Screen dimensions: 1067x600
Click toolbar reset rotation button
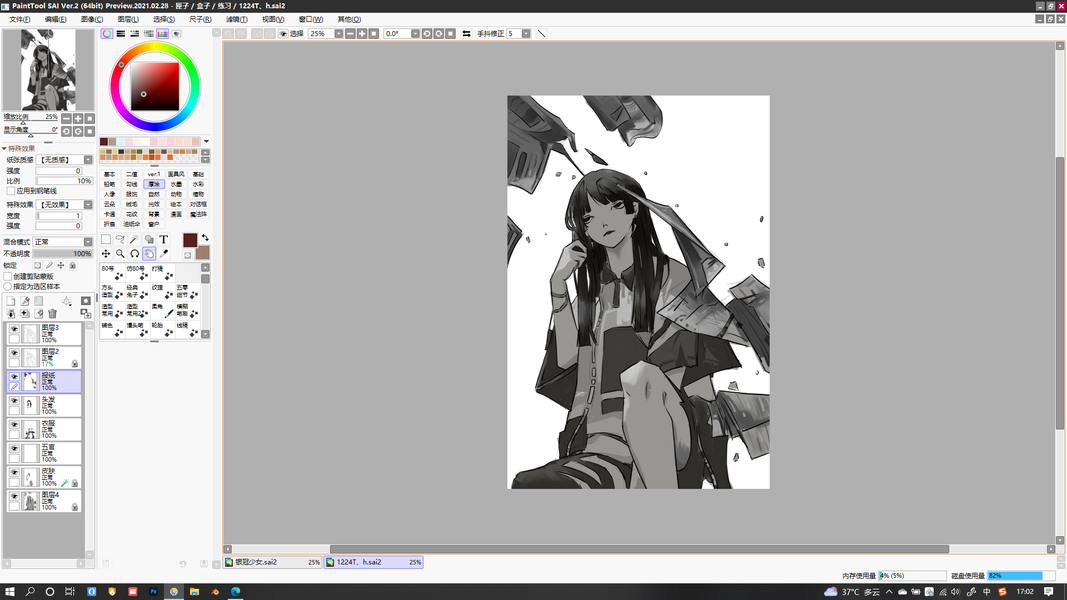[450, 33]
